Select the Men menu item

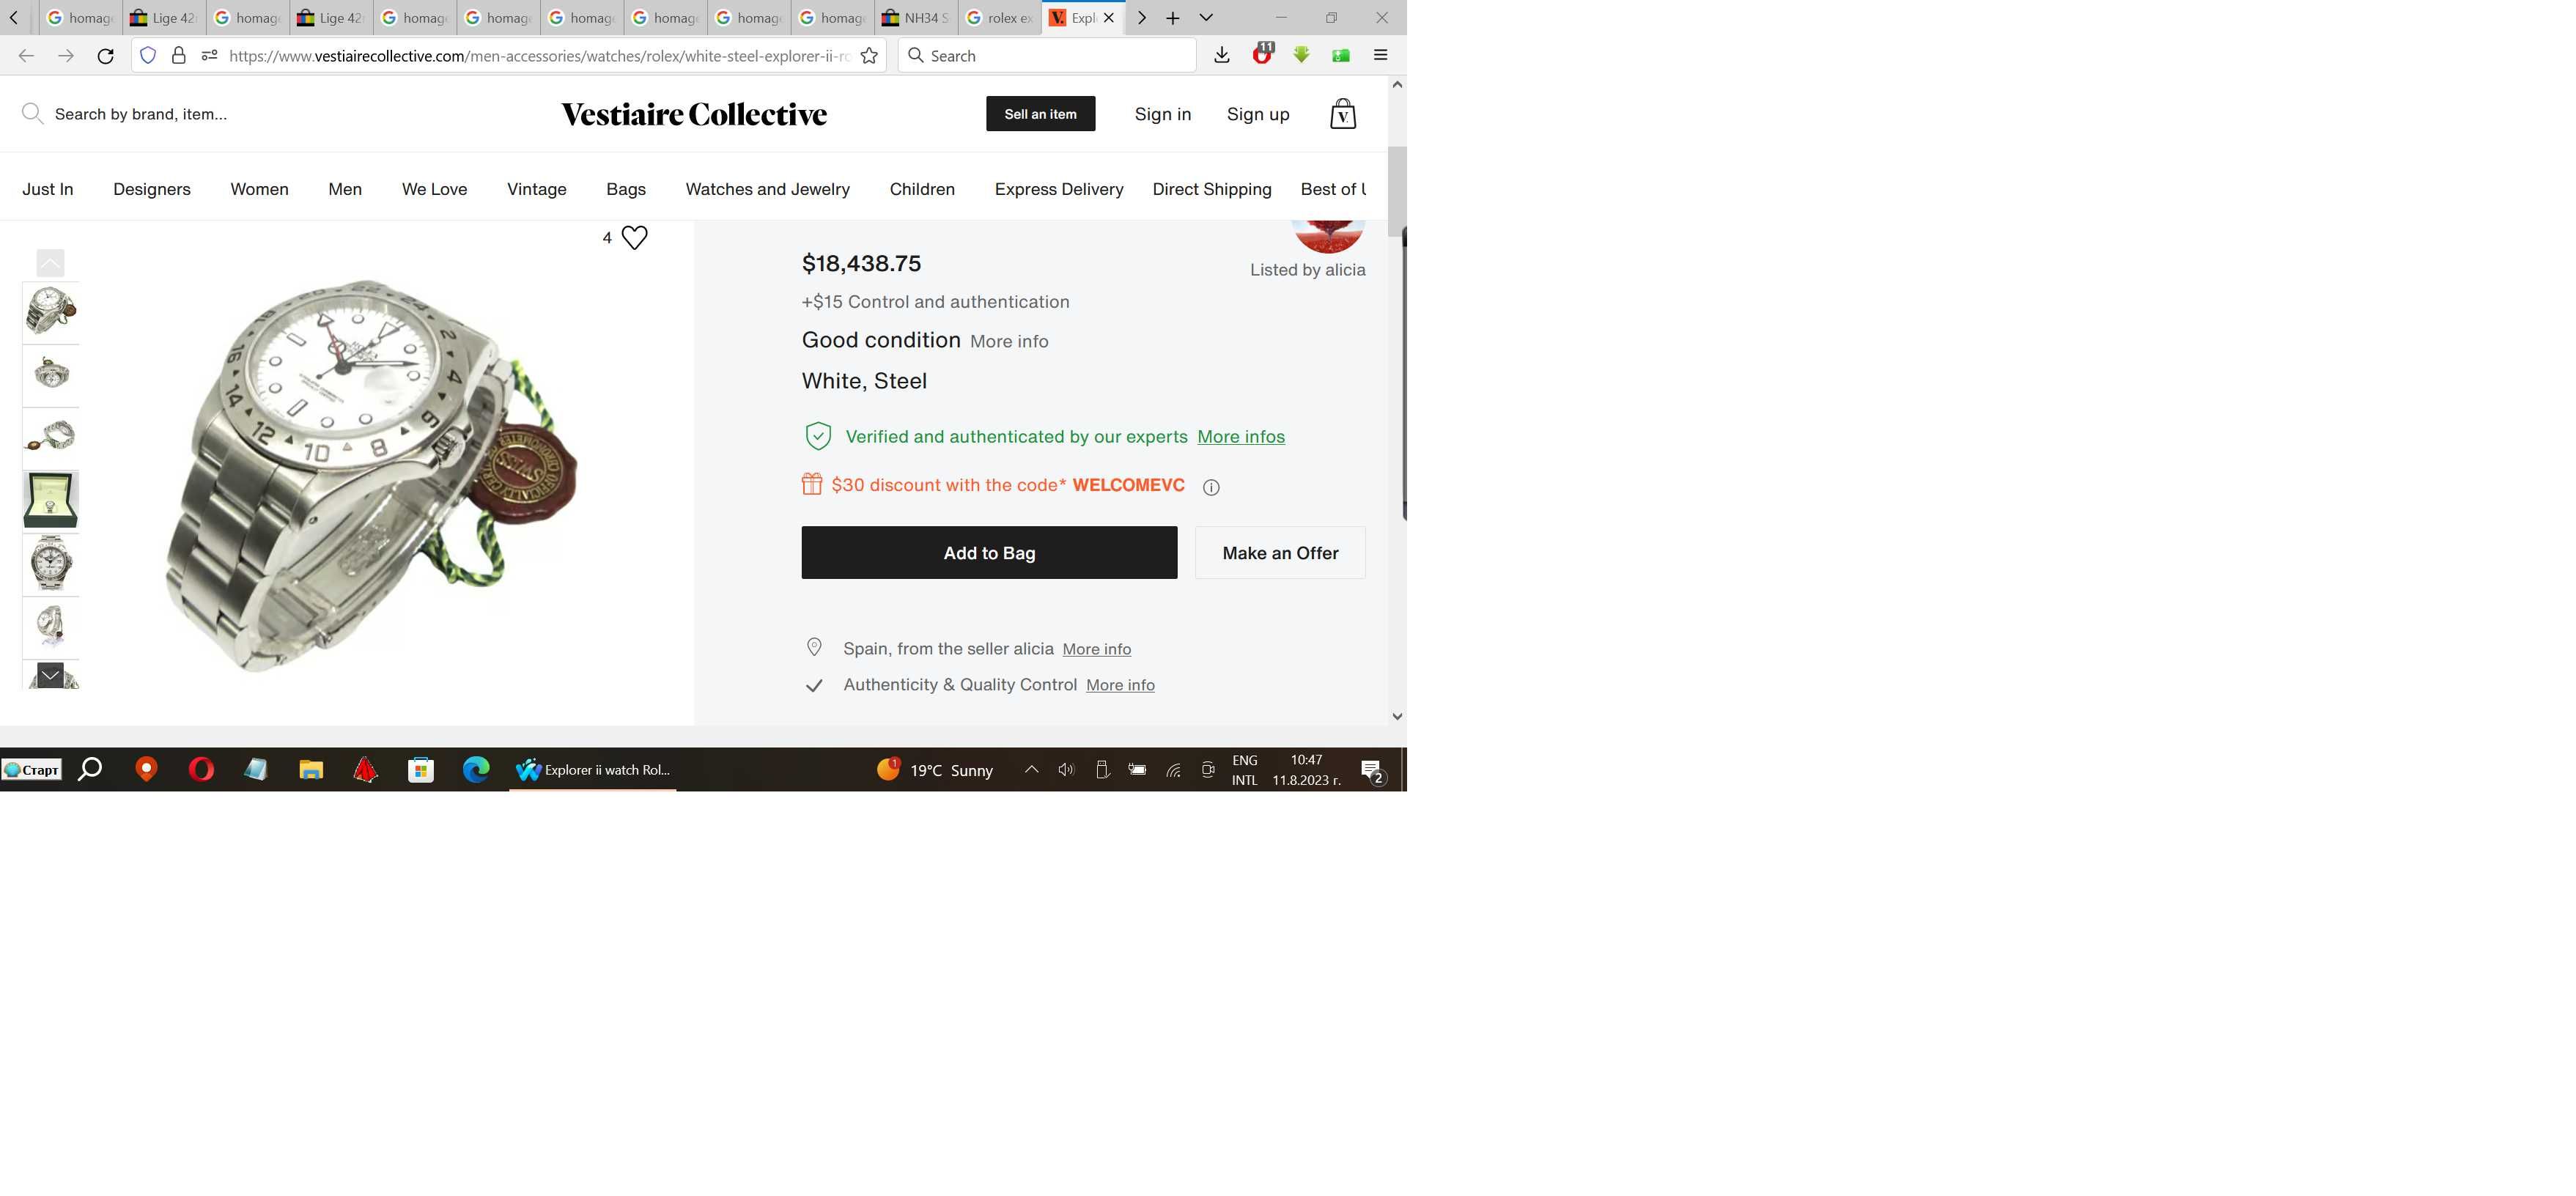pyautogui.click(x=344, y=188)
